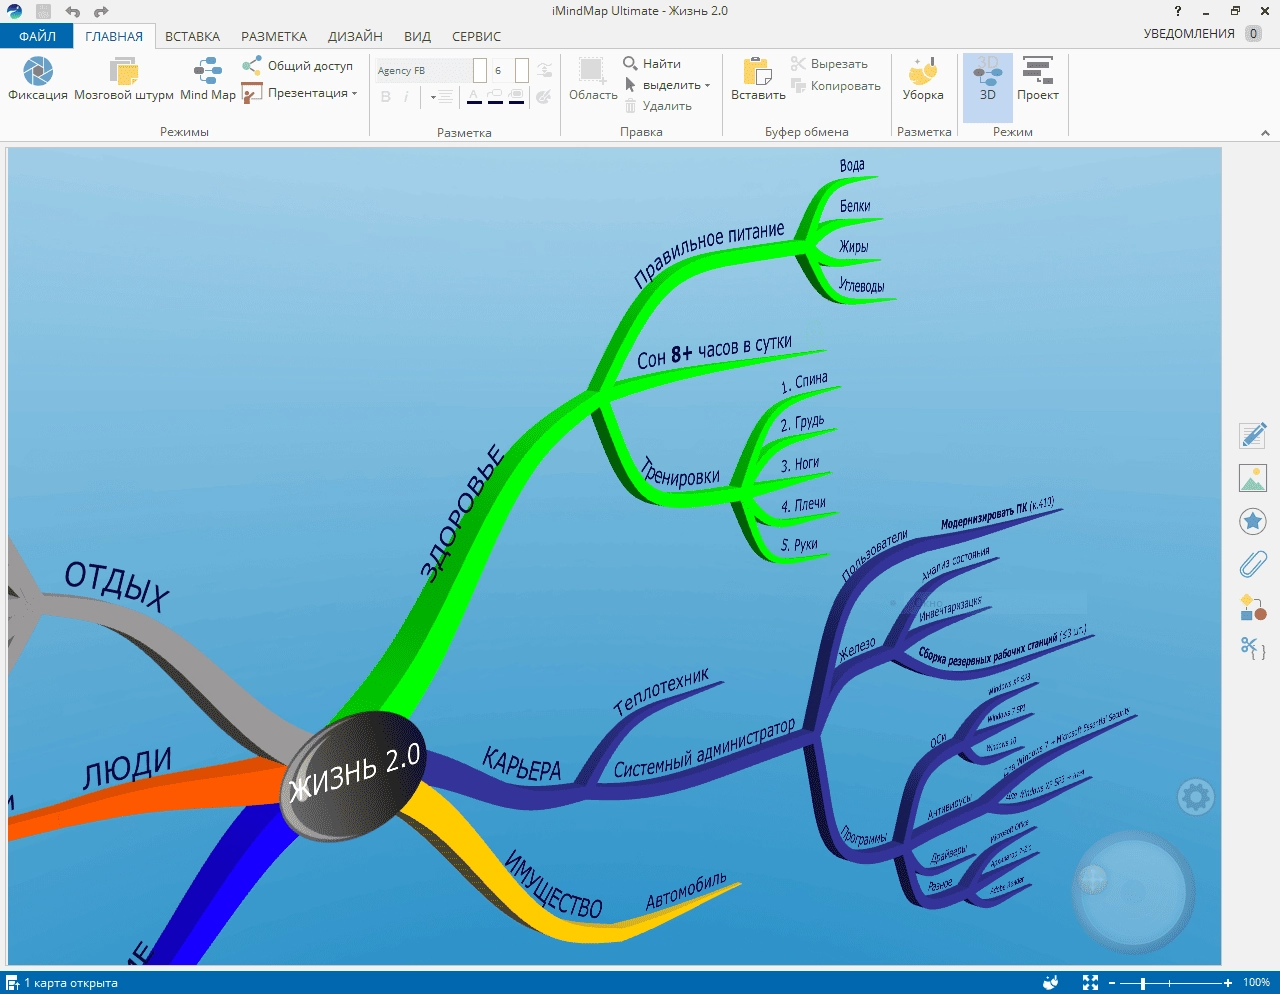Screen dimensions: 1280x994
Task: Open the star icons side panel
Action: 1253,521
